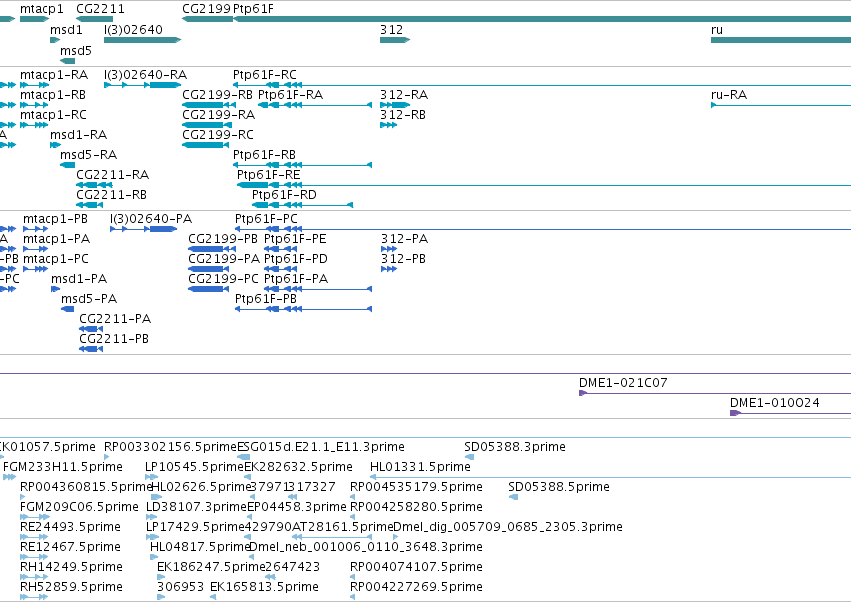Click the RP004074107.5prime EST label
The image size is (851, 602).
(416, 568)
